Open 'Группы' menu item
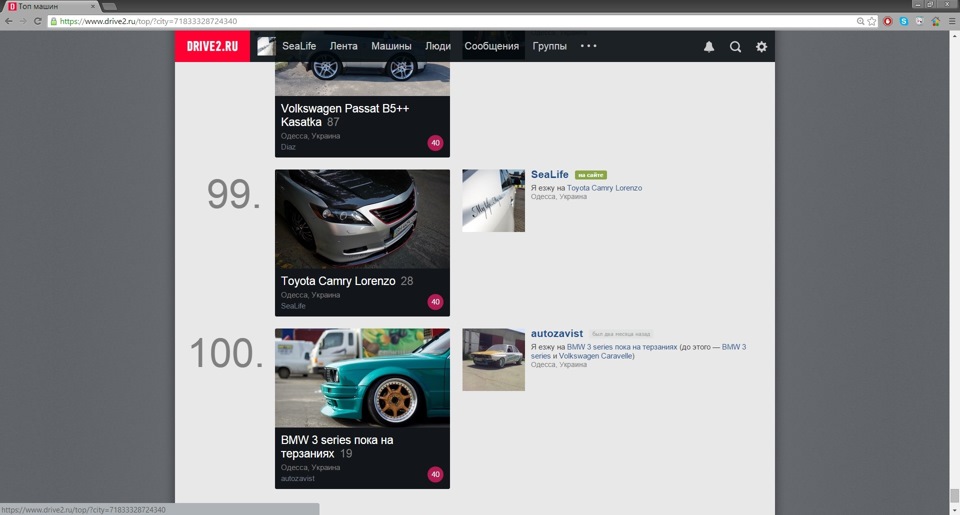This screenshot has width=960, height=515. tap(549, 46)
